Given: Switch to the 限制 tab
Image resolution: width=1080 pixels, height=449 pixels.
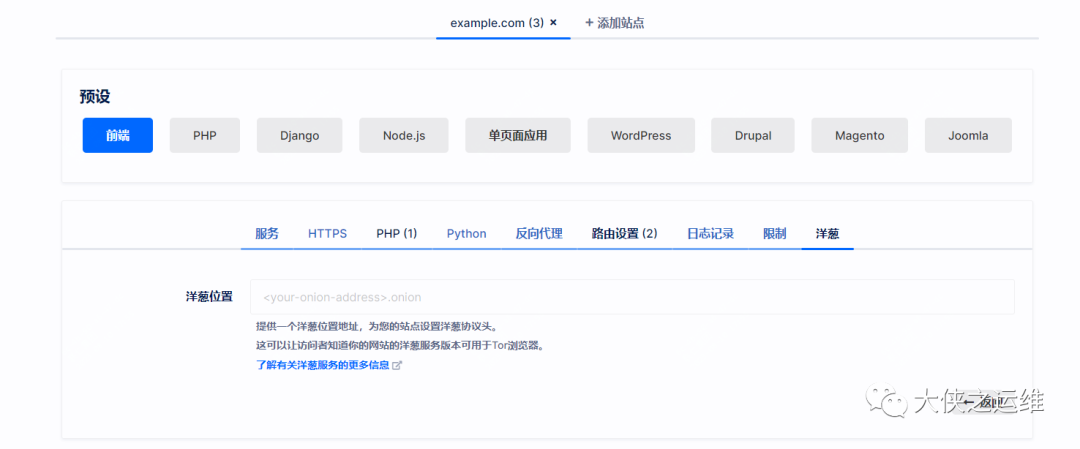Looking at the screenshot, I should click(x=774, y=233).
